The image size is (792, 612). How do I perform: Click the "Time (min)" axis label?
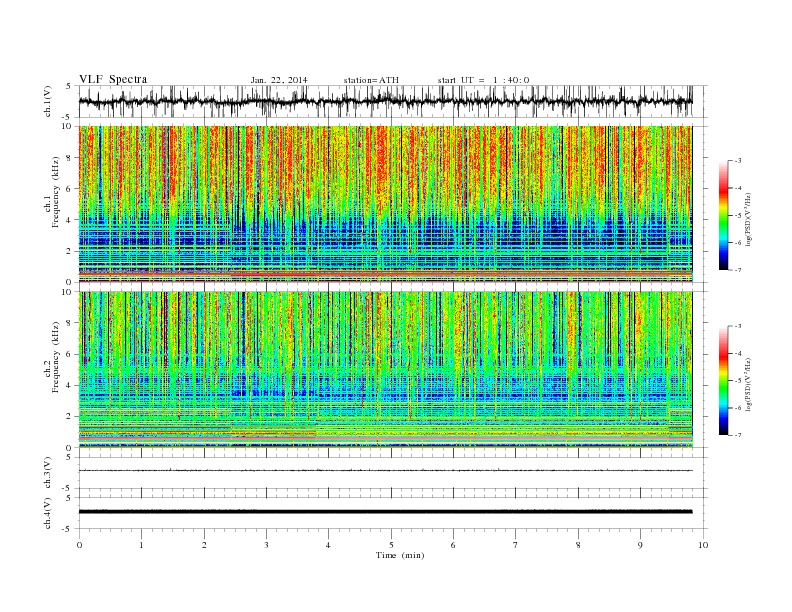[400, 555]
